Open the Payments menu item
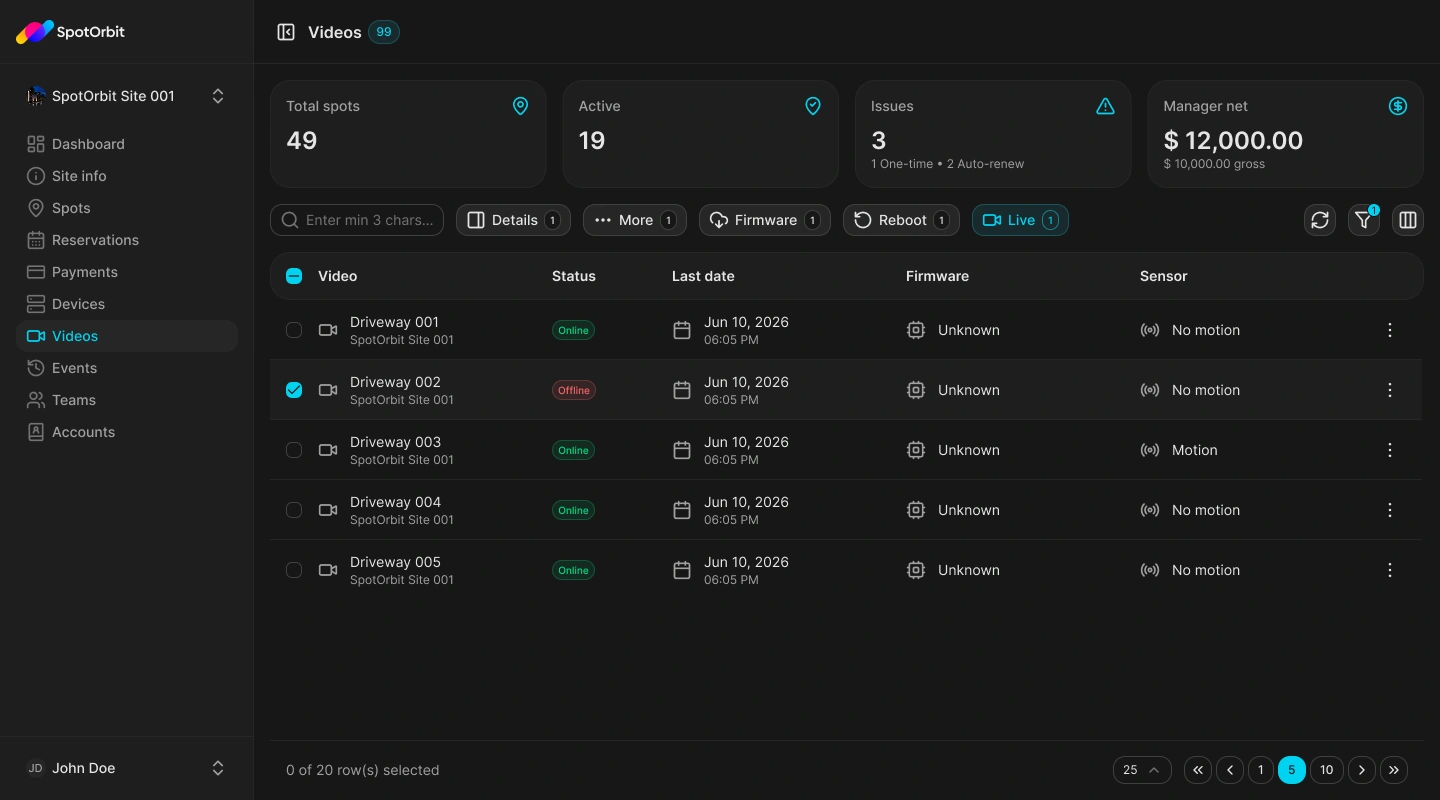Screen dimensions: 1440x800 127,272
